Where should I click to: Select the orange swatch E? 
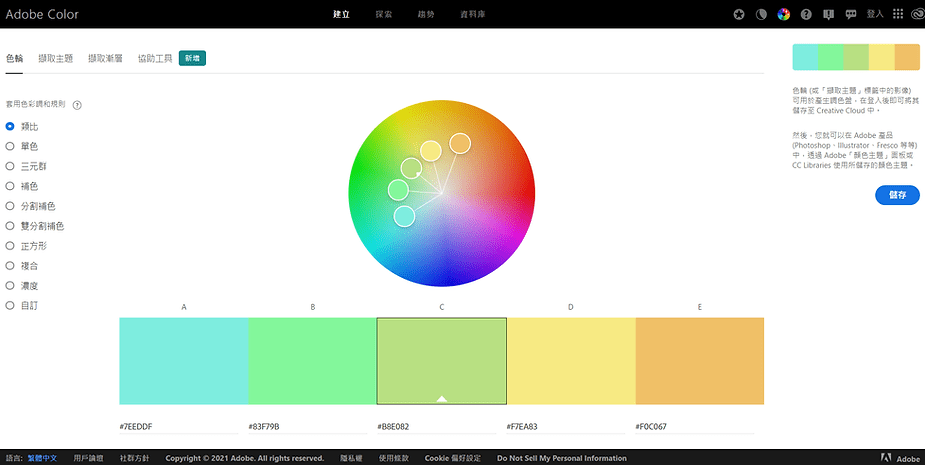click(700, 361)
